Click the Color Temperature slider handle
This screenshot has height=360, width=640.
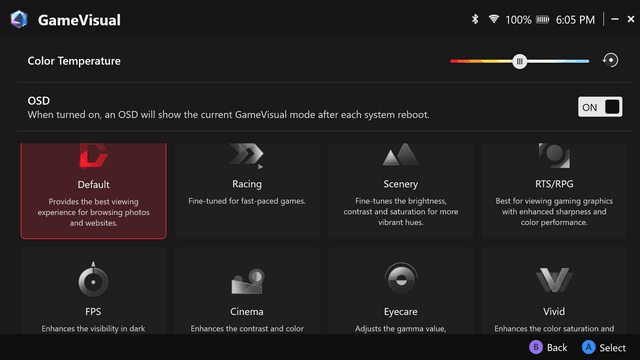tap(520, 61)
